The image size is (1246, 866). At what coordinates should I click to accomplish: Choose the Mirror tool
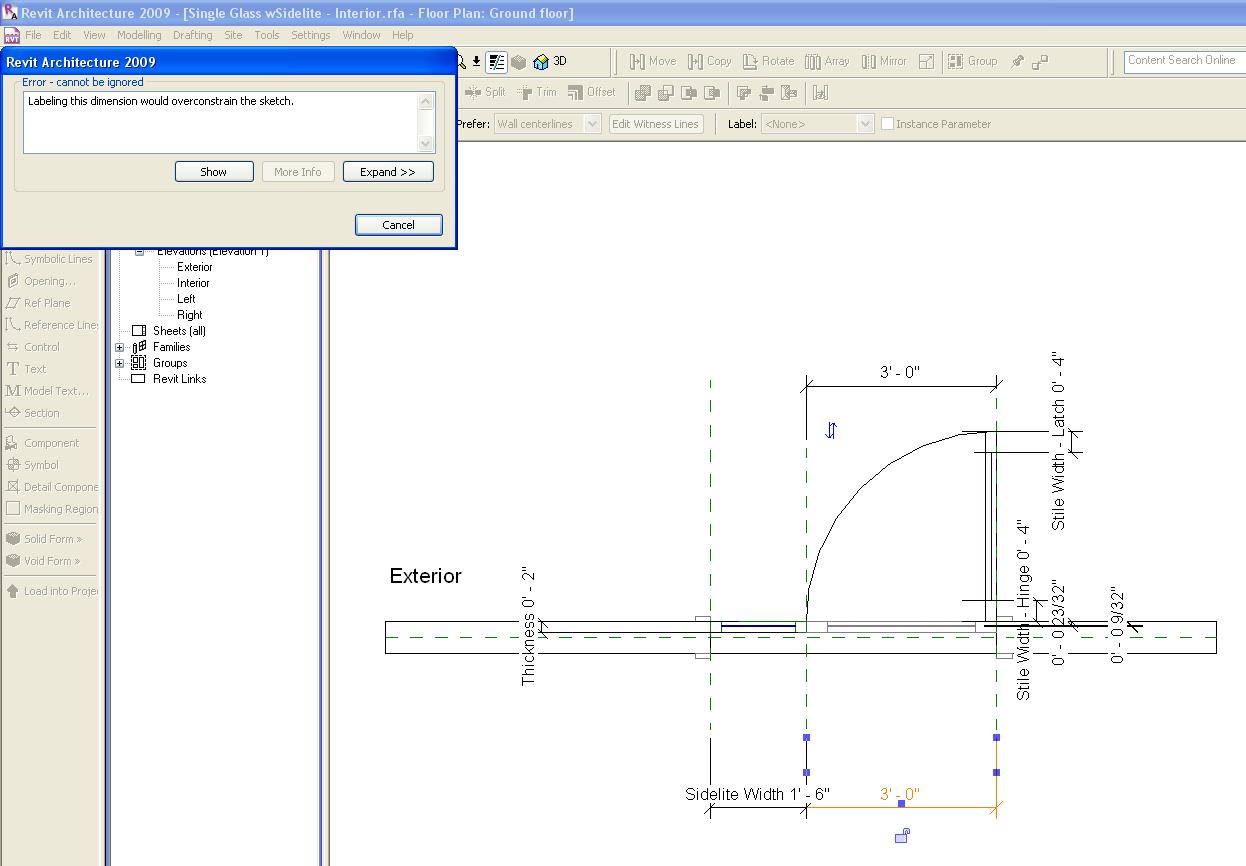click(883, 61)
